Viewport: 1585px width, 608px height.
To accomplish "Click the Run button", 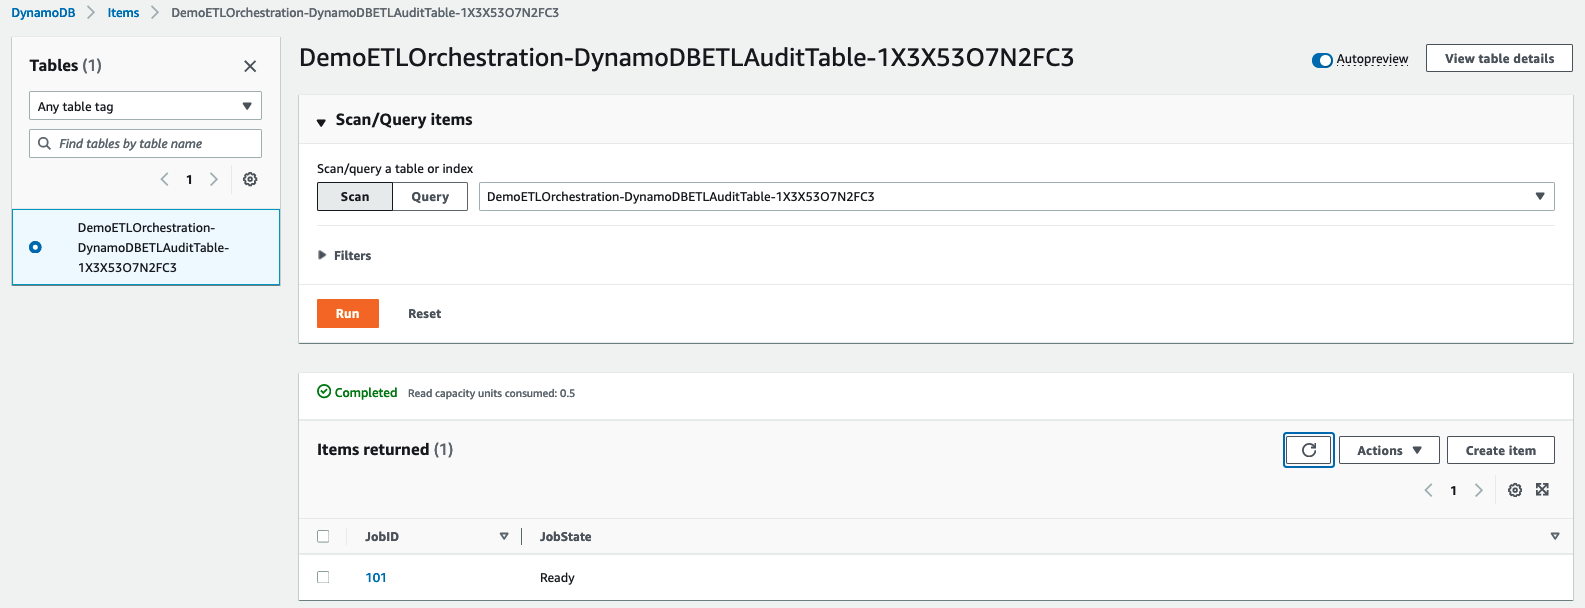I will pyautogui.click(x=348, y=313).
